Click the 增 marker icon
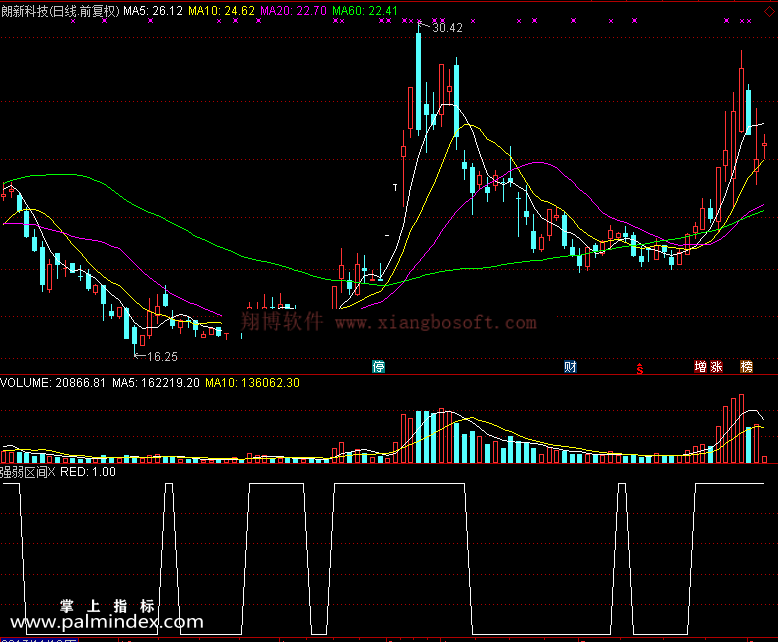The image size is (778, 642). coord(700,367)
